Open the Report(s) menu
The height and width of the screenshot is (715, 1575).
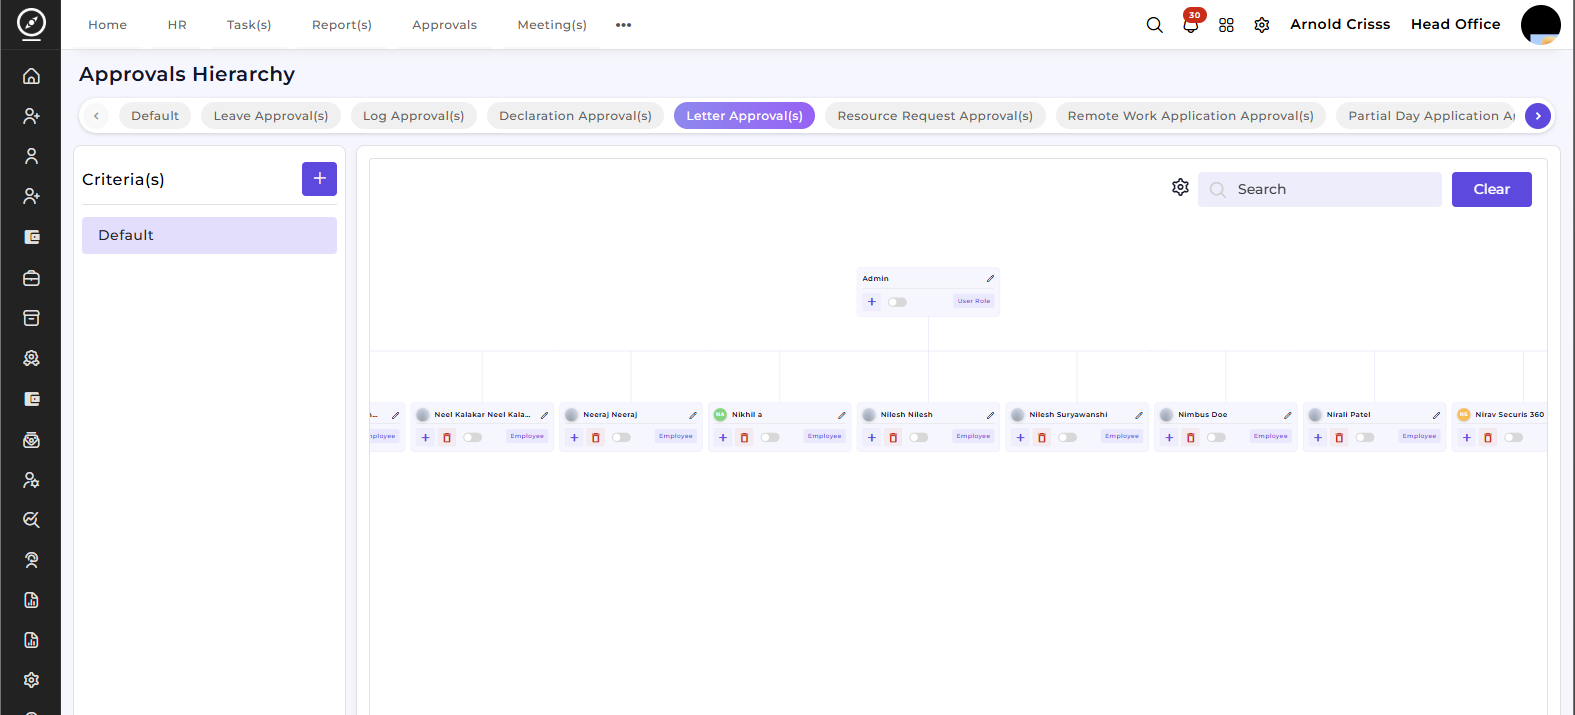[342, 25]
